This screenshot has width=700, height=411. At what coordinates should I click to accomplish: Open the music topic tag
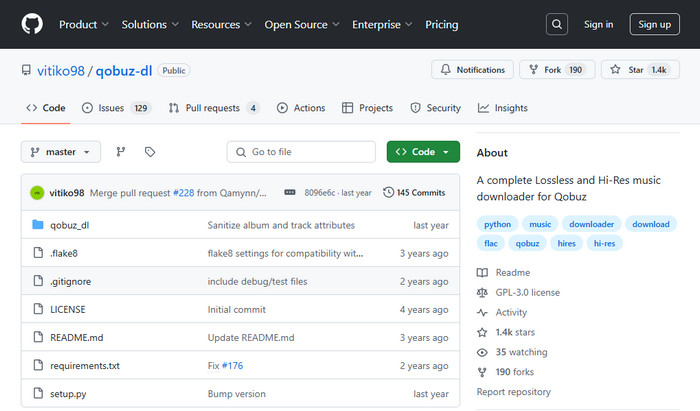(x=540, y=224)
